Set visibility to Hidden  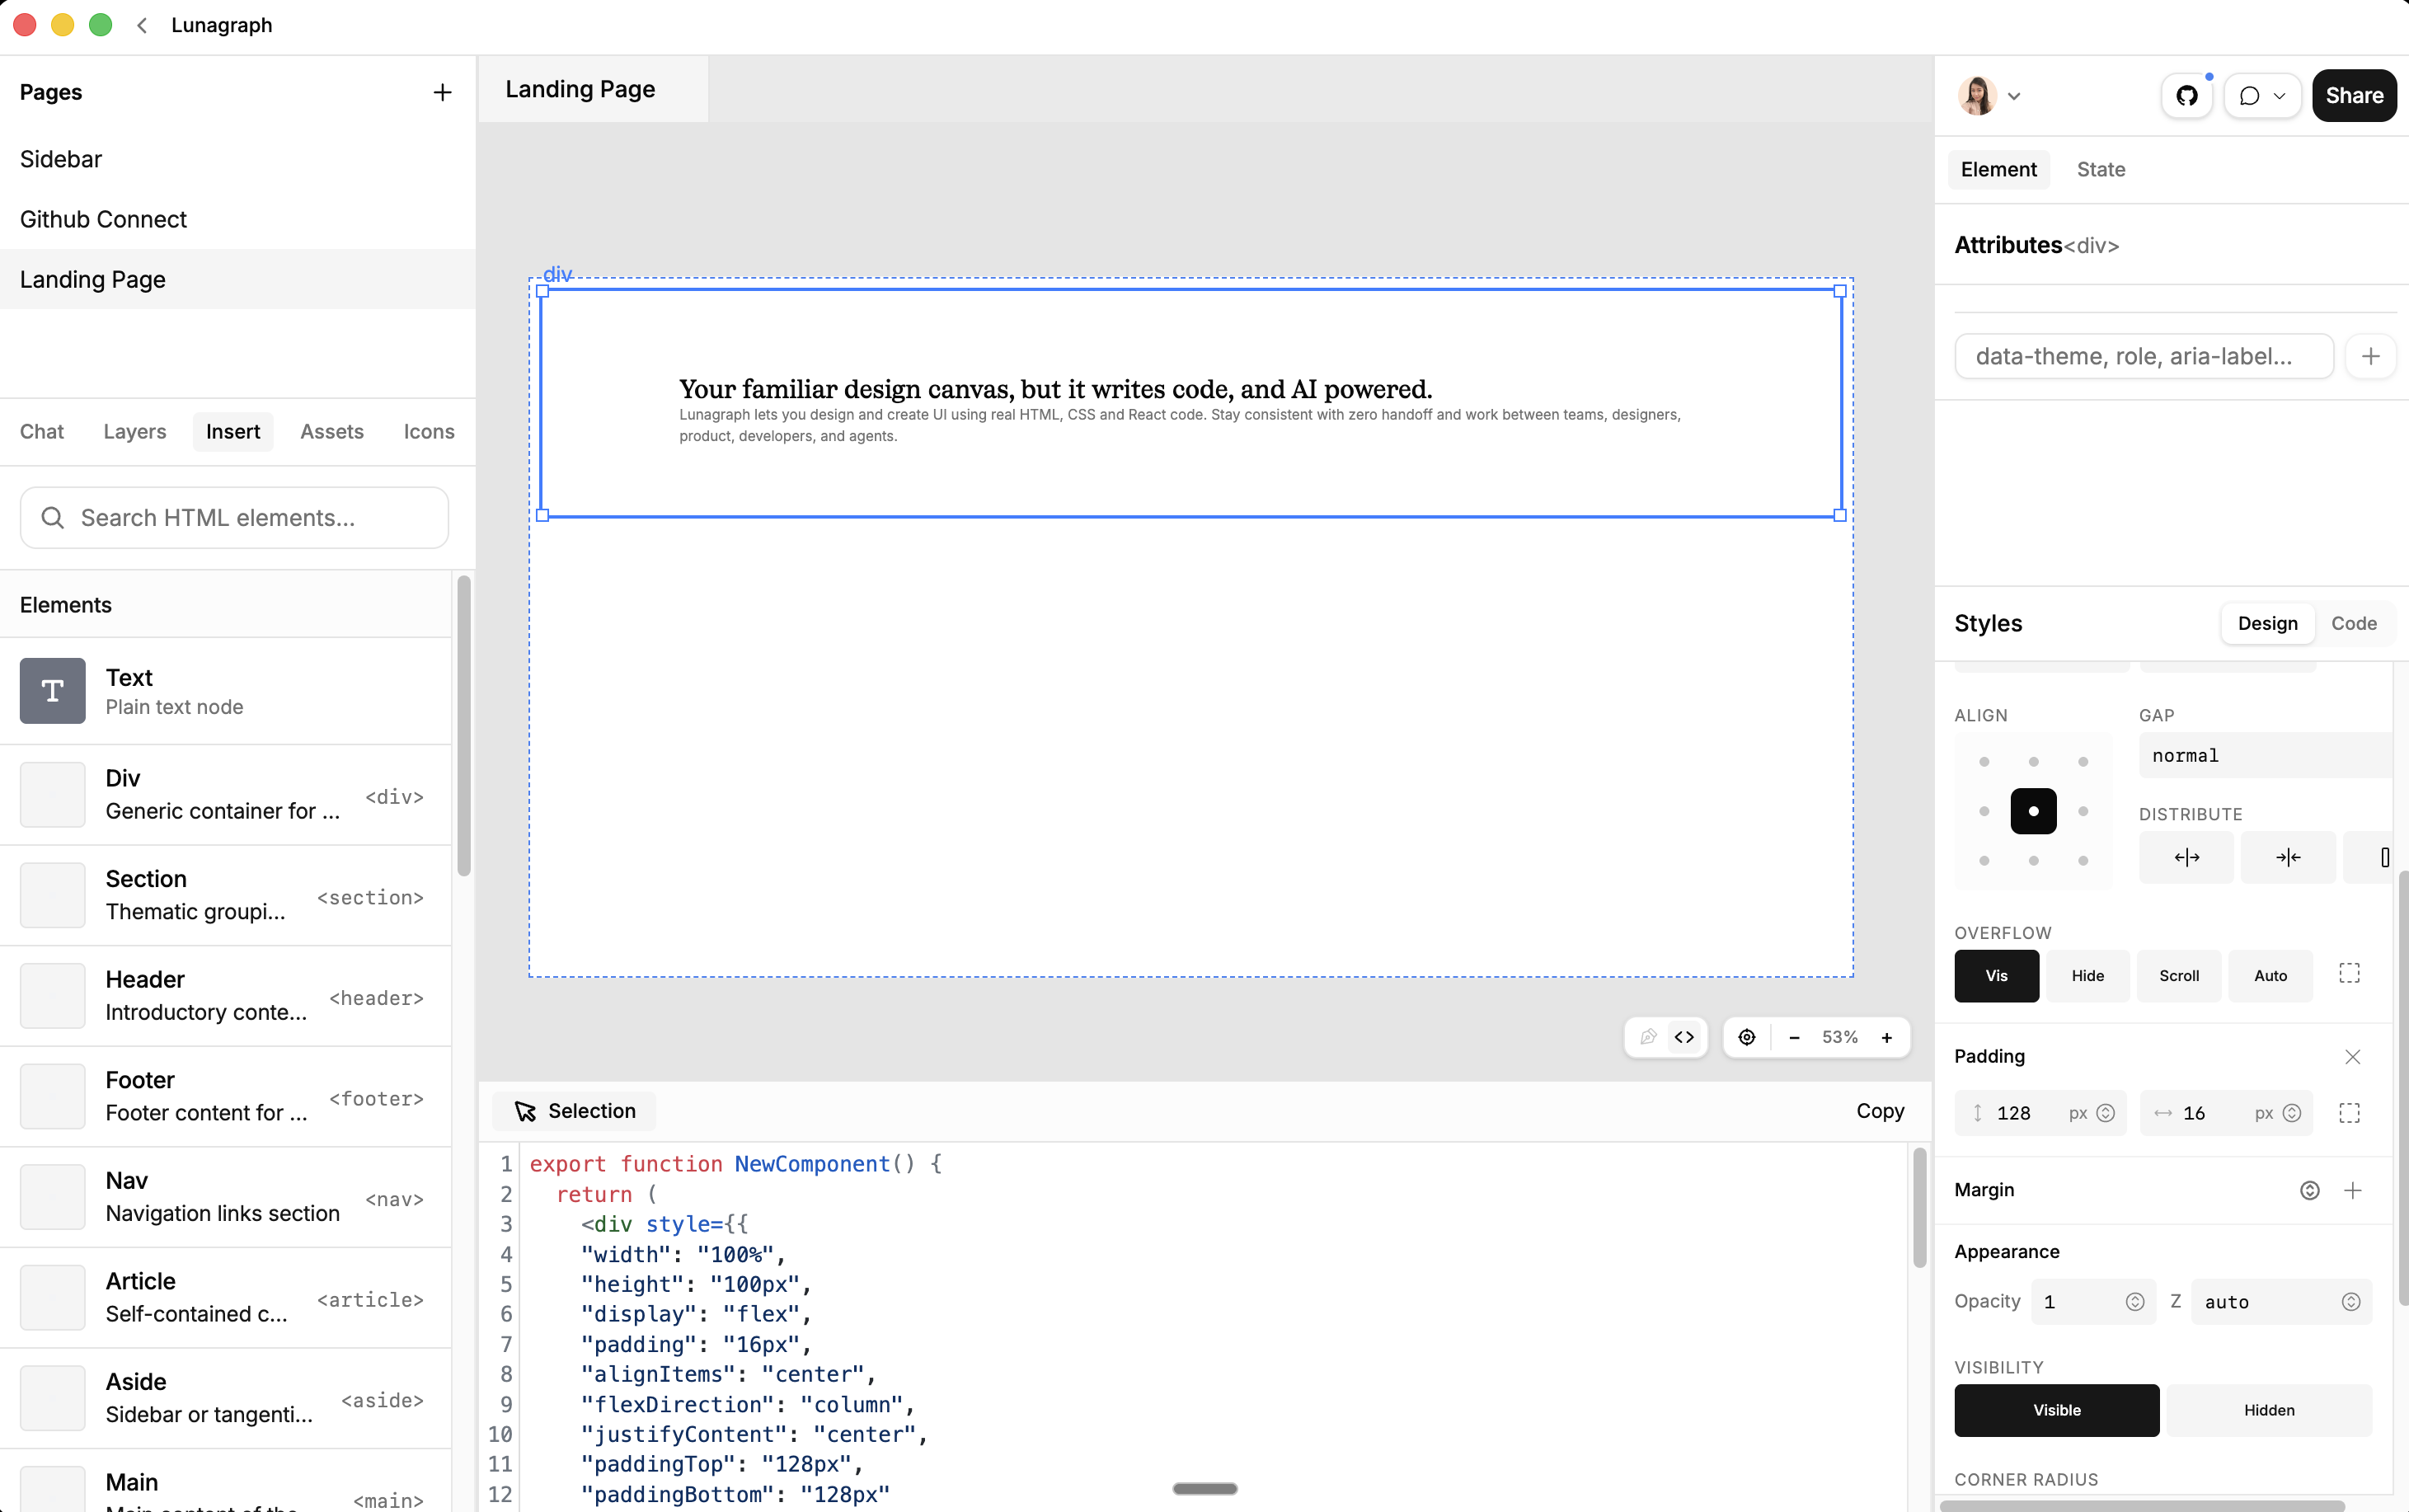click(x=2268, y=1410)
